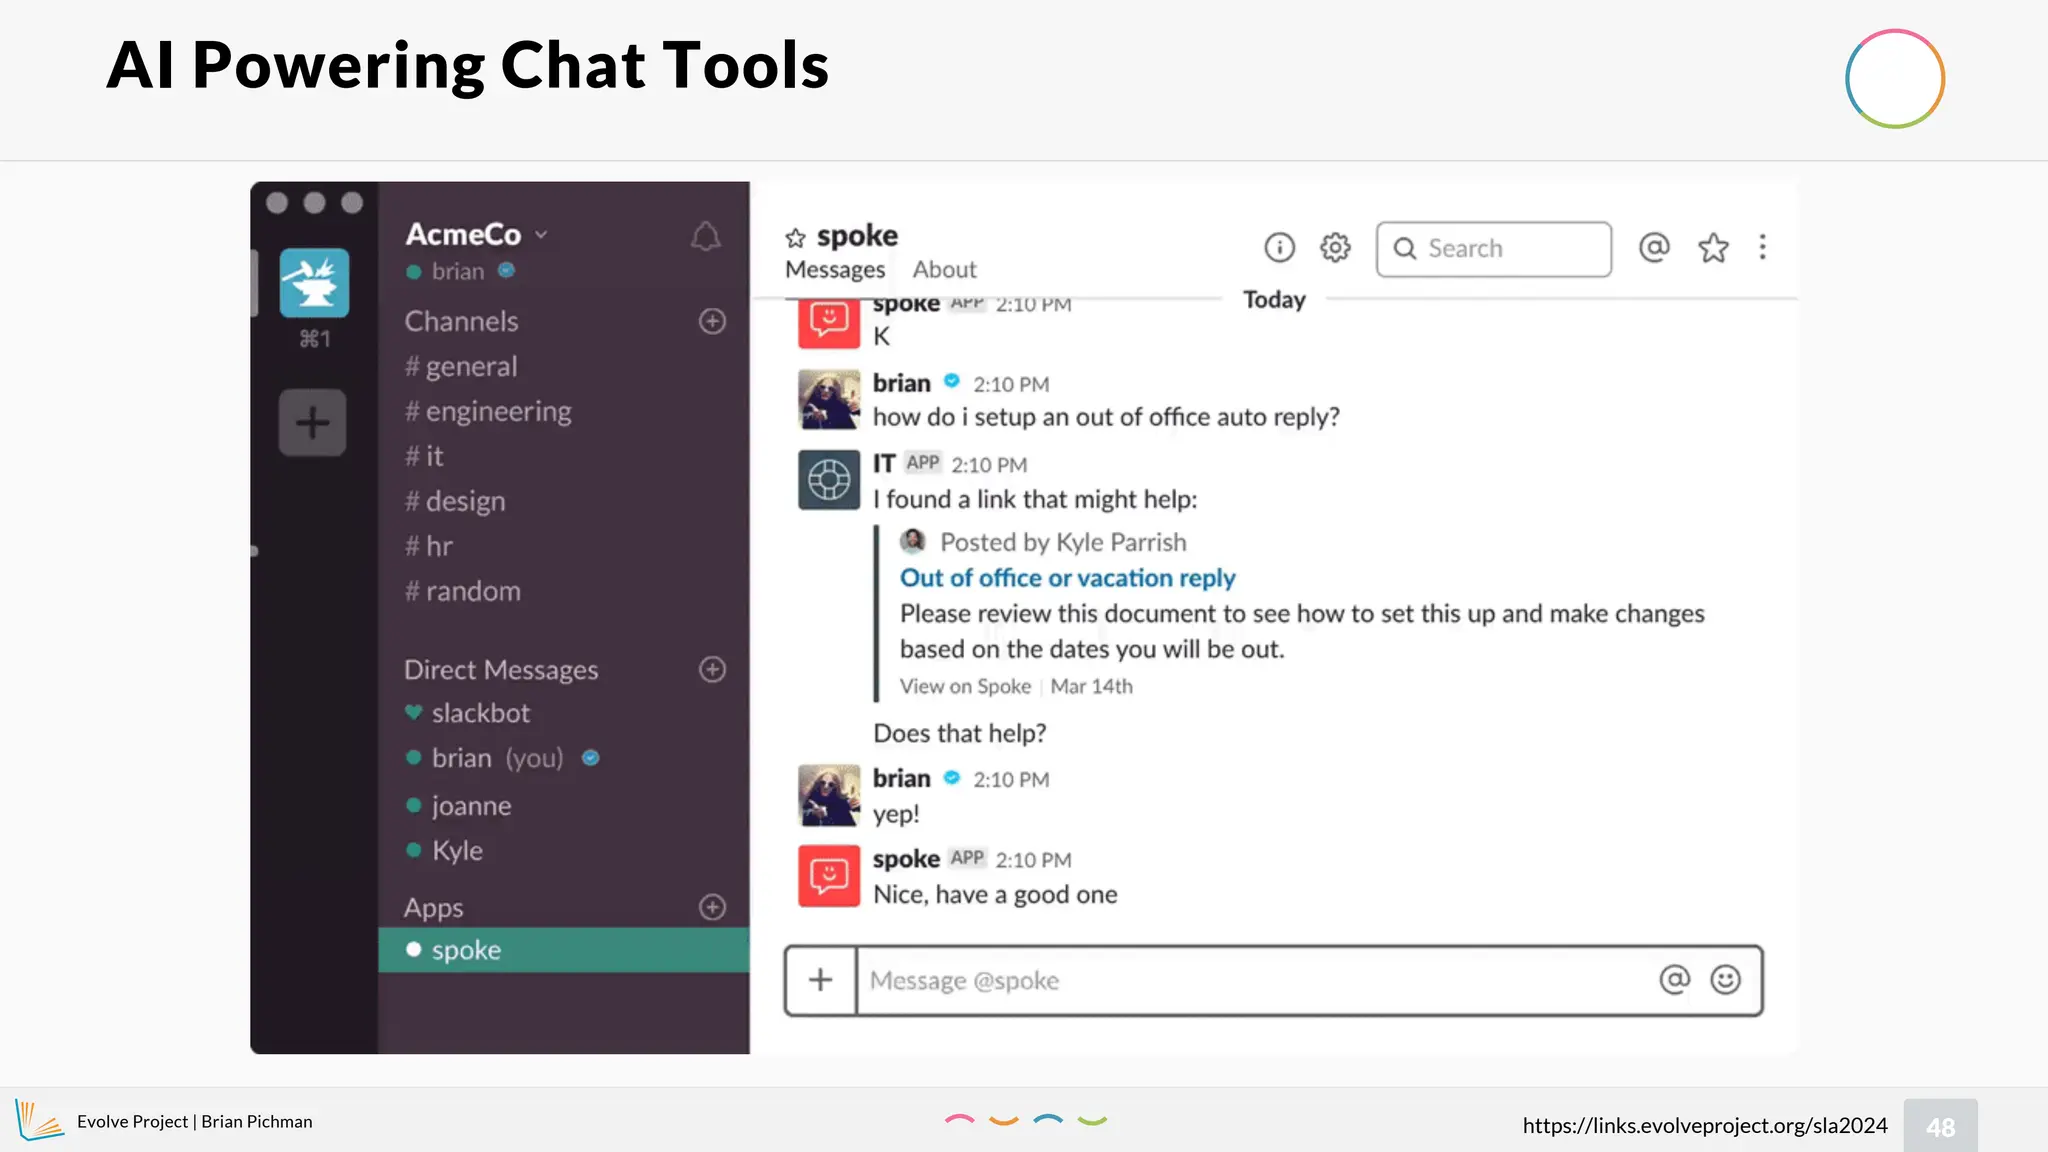Open the Out of office or vacation reply link
The image size is (2048, 1152).
tap(1067, 578)
